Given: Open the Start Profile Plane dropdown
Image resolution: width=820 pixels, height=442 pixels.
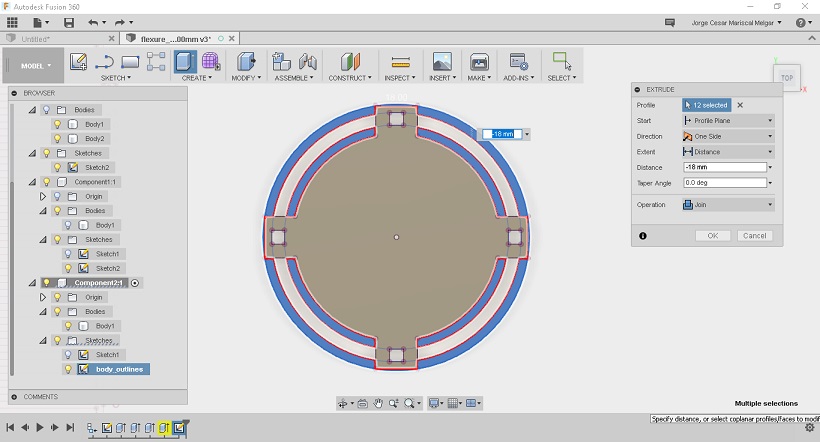Looking at the screenshot, I should (728, 121).
